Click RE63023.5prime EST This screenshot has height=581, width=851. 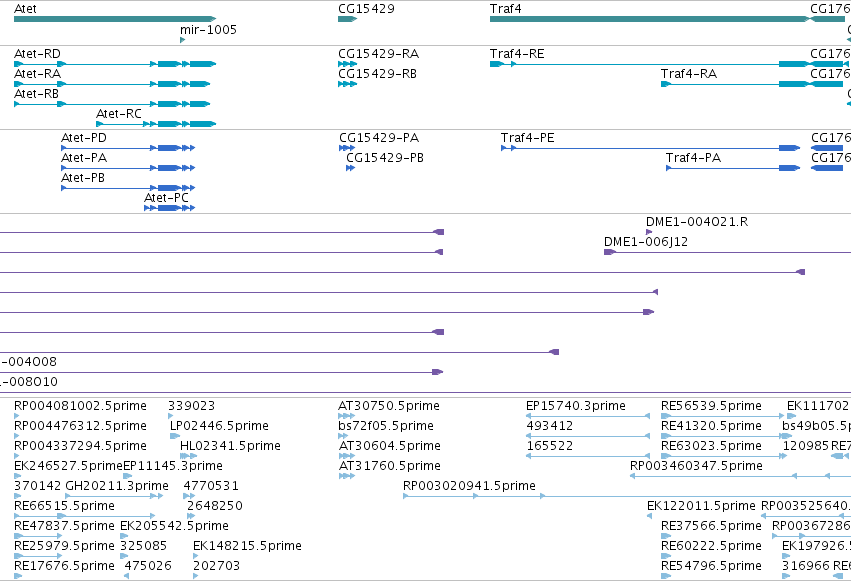tap(724, 456)
